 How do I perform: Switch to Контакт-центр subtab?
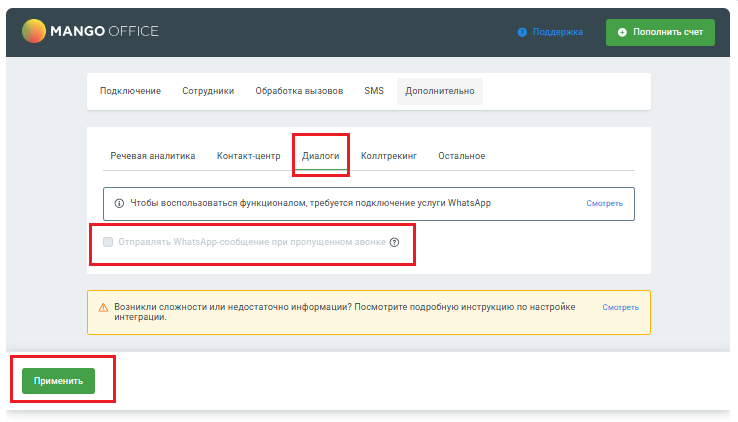(249, 156)
